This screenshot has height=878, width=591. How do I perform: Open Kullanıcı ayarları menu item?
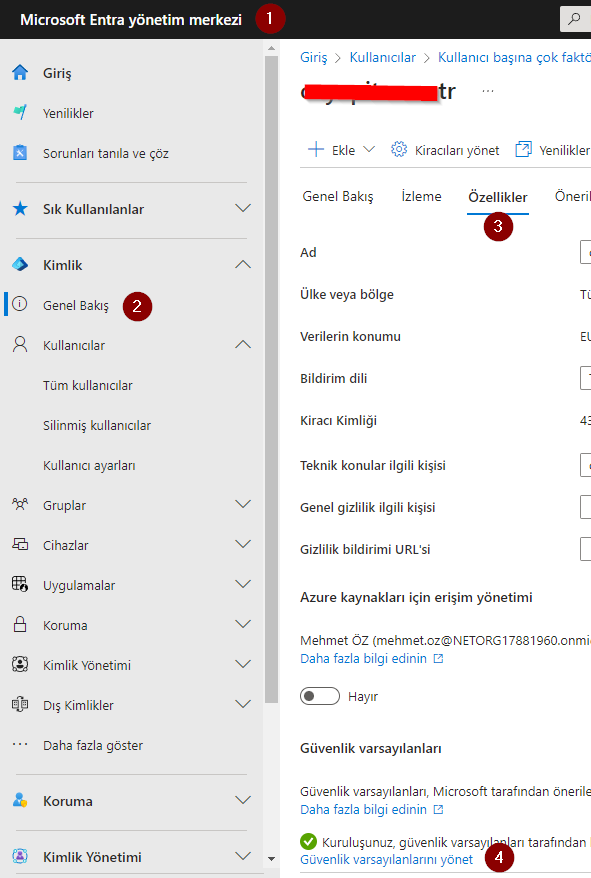click(x=89, y=465)
